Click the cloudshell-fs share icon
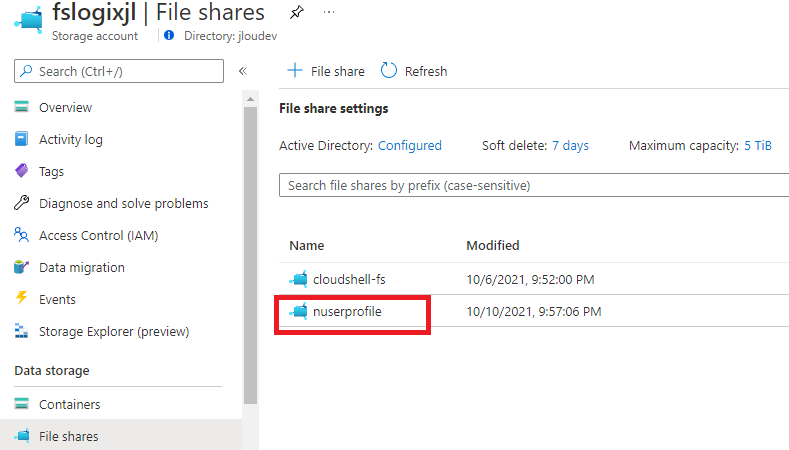This screenshot has width=789, height=450. tap(298, 279)
